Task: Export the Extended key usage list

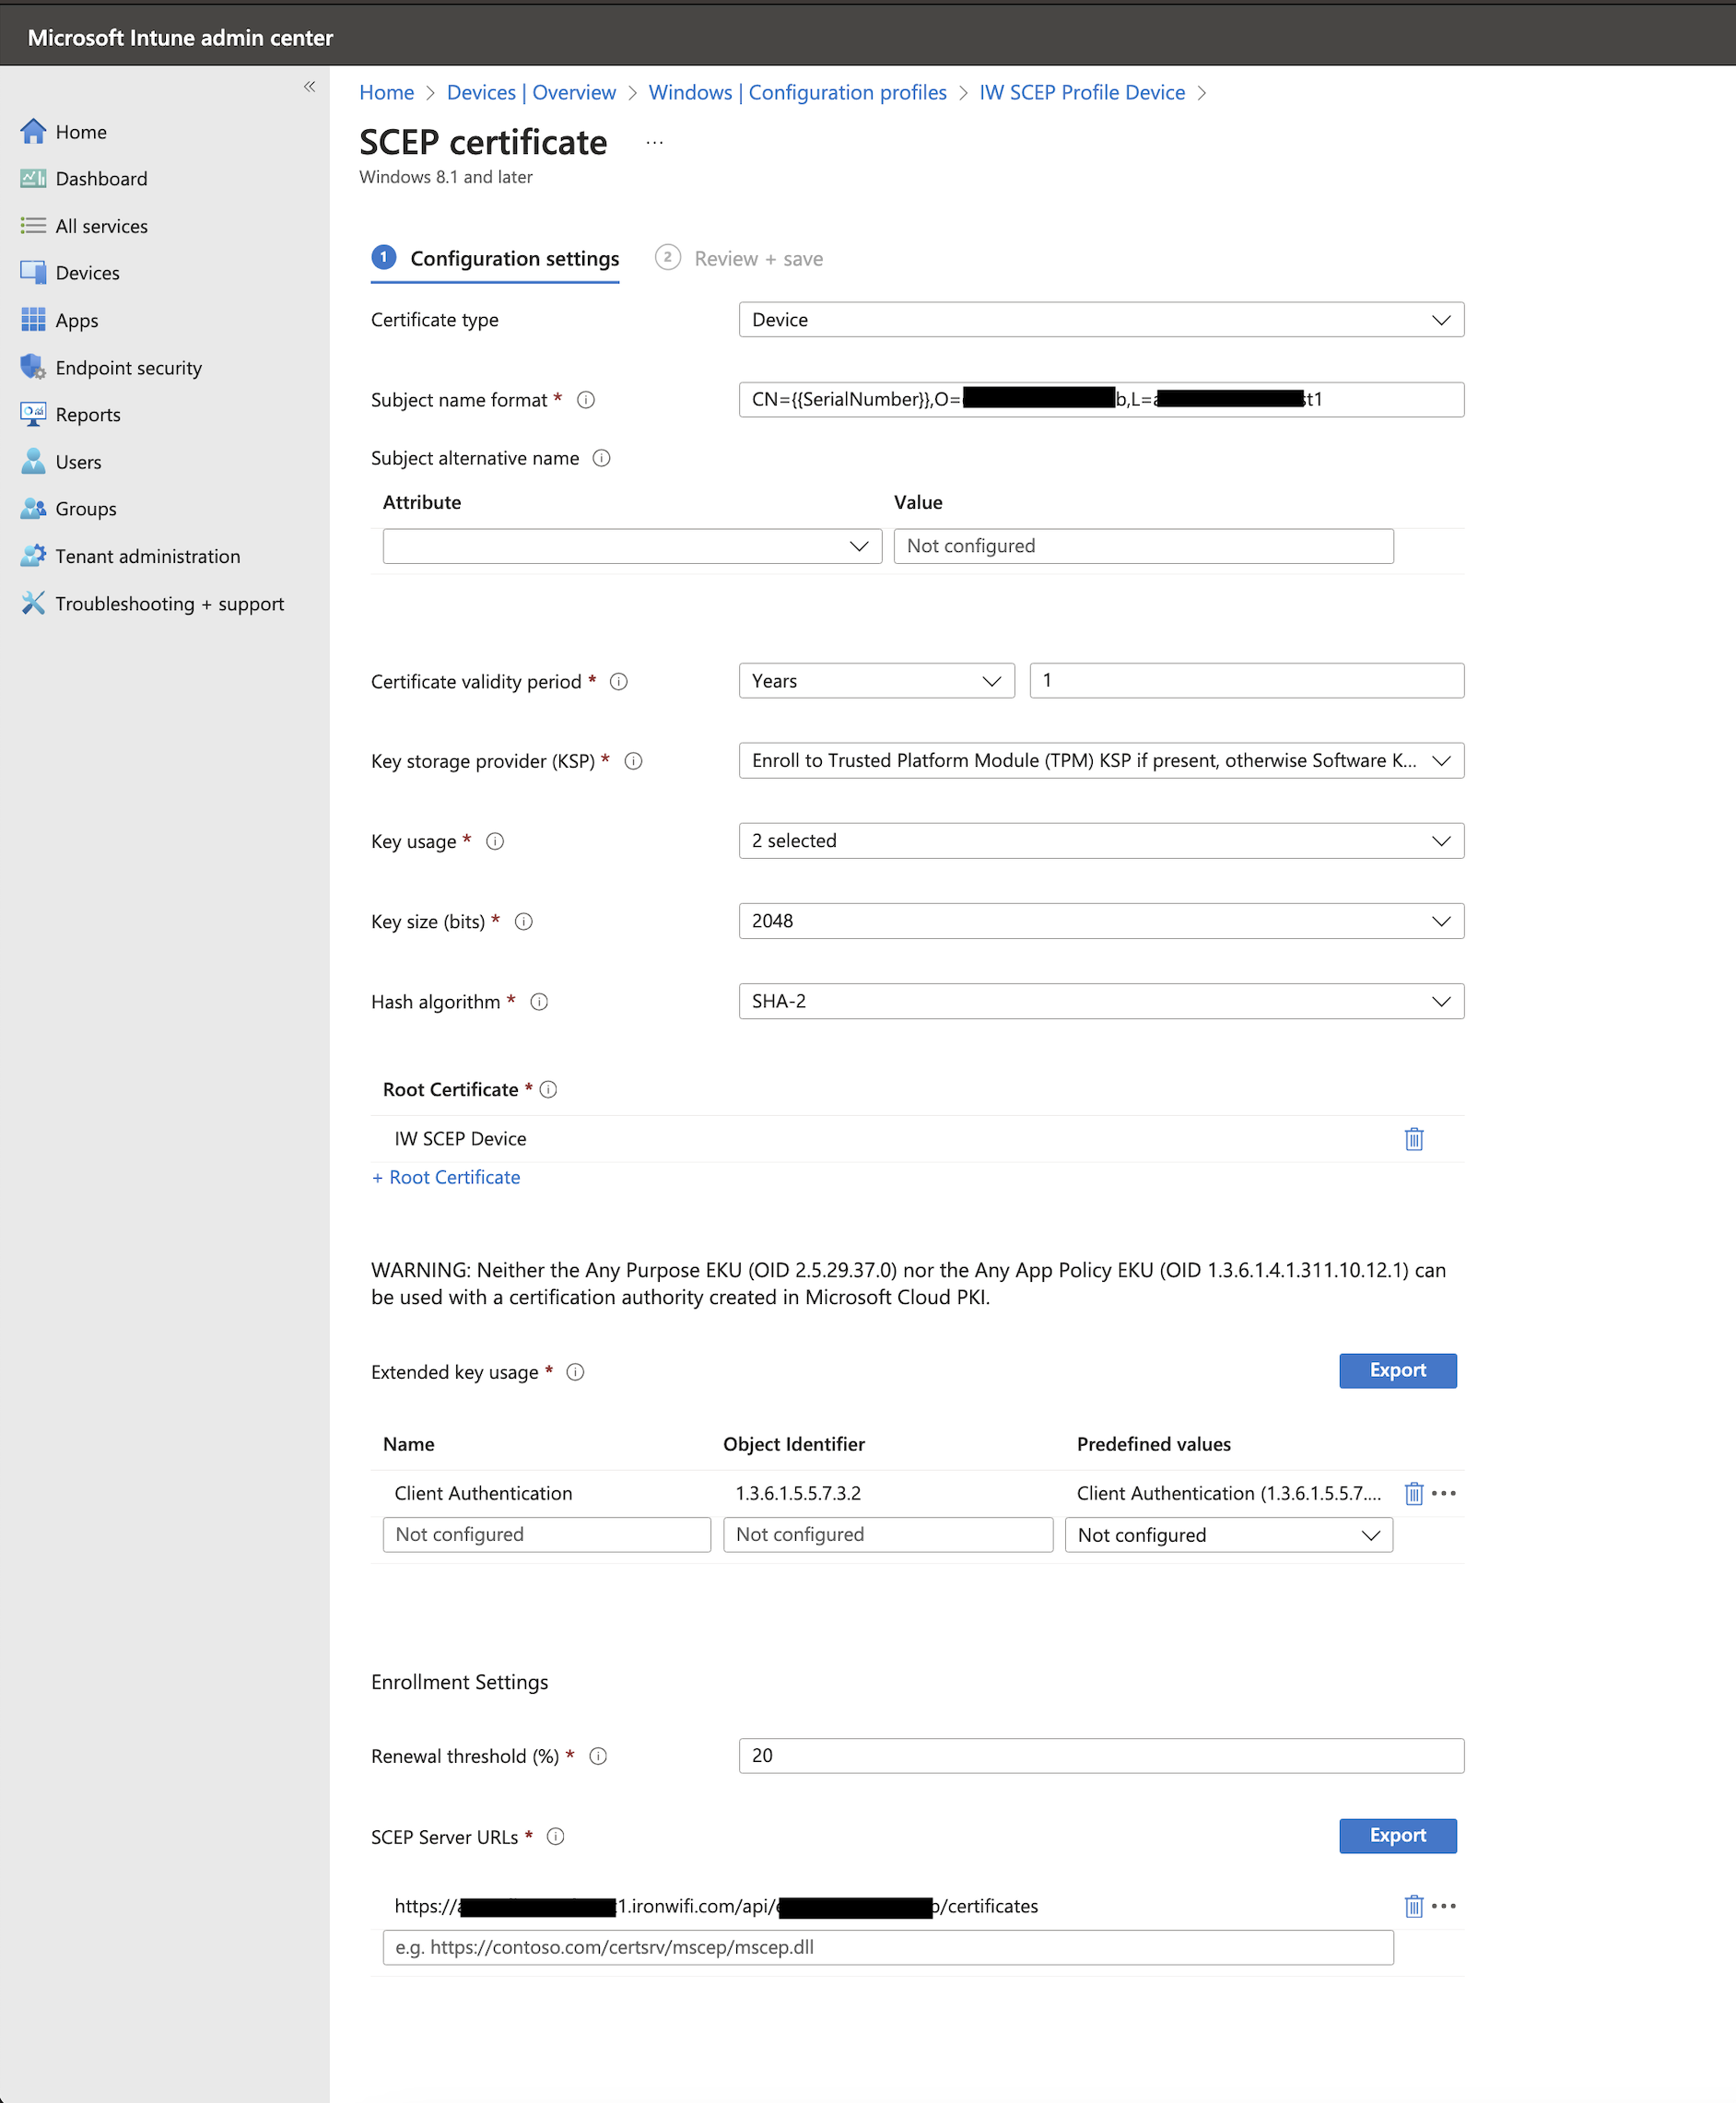Action: [1397, 1370]
